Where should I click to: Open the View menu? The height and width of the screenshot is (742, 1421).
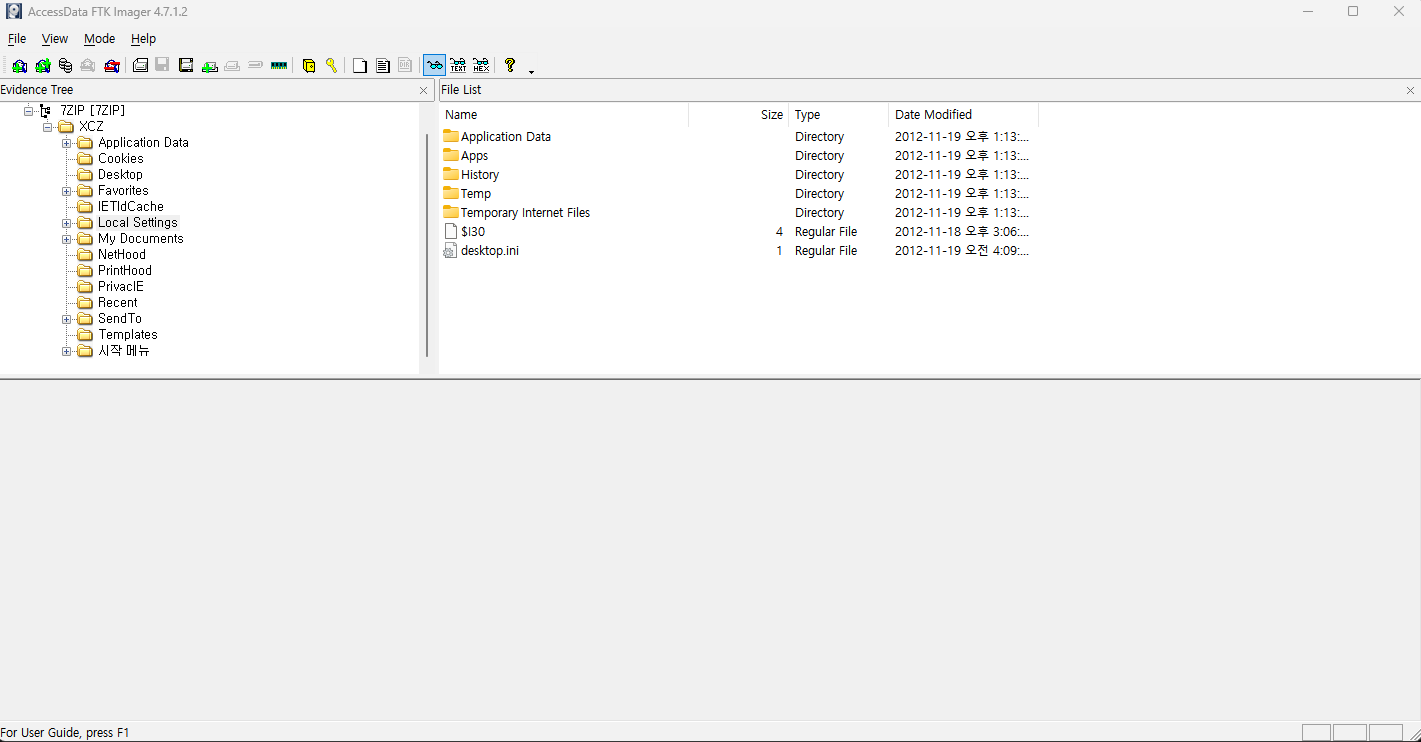[55, 39]
